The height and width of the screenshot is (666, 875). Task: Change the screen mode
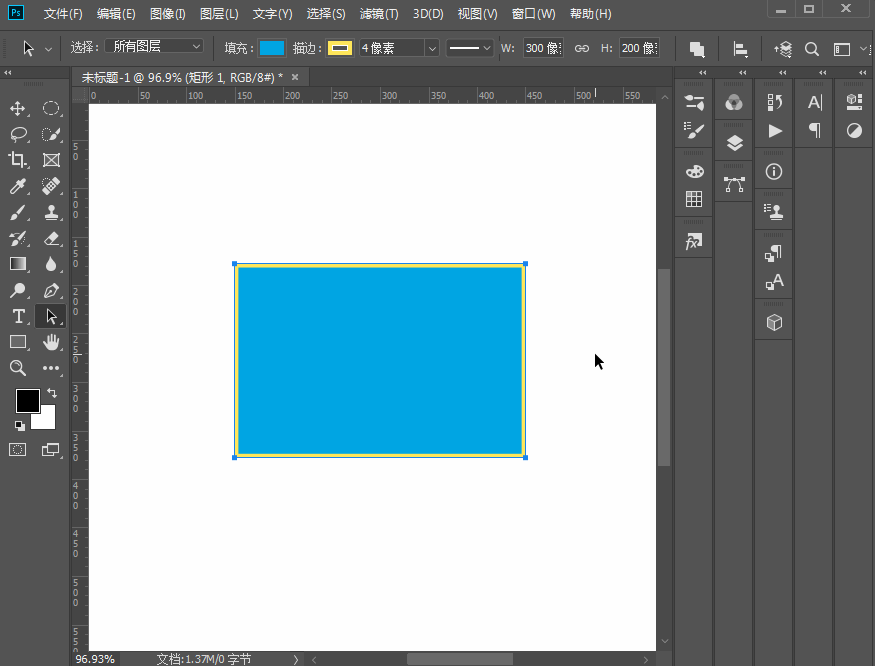click(51, 449)
